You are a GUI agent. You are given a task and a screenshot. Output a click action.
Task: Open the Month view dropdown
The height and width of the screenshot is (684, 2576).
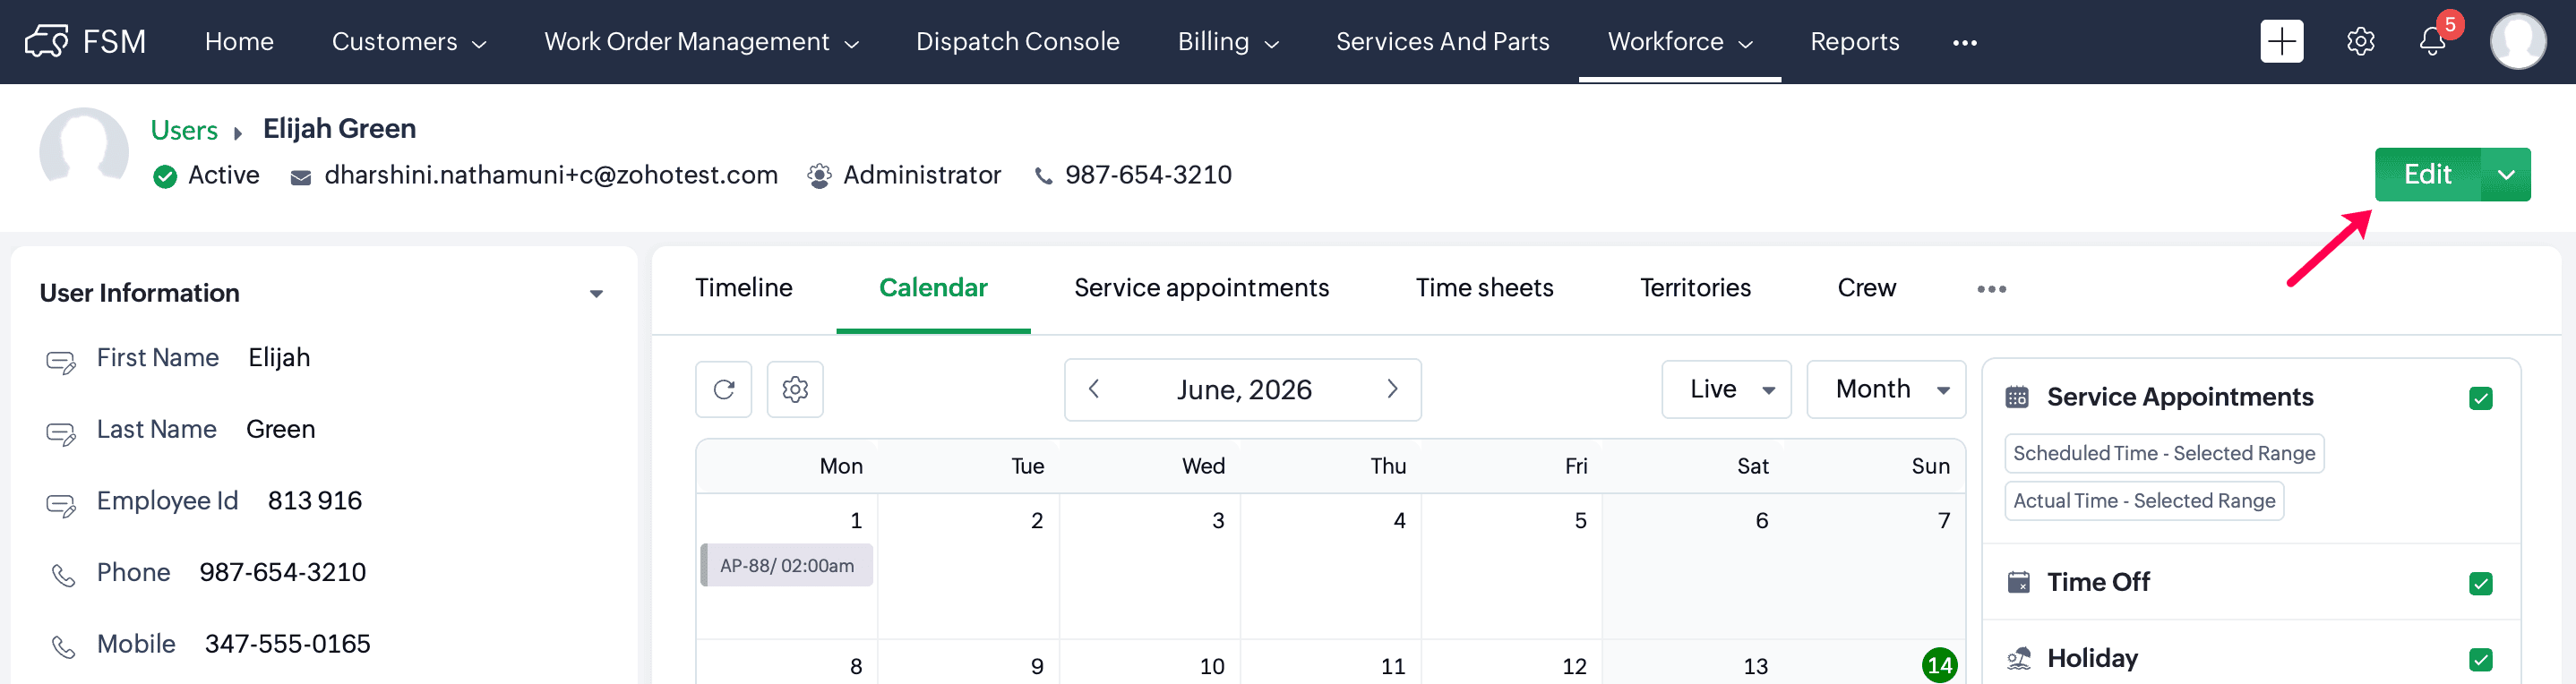pyautogui.click(x=1885, y=389)
